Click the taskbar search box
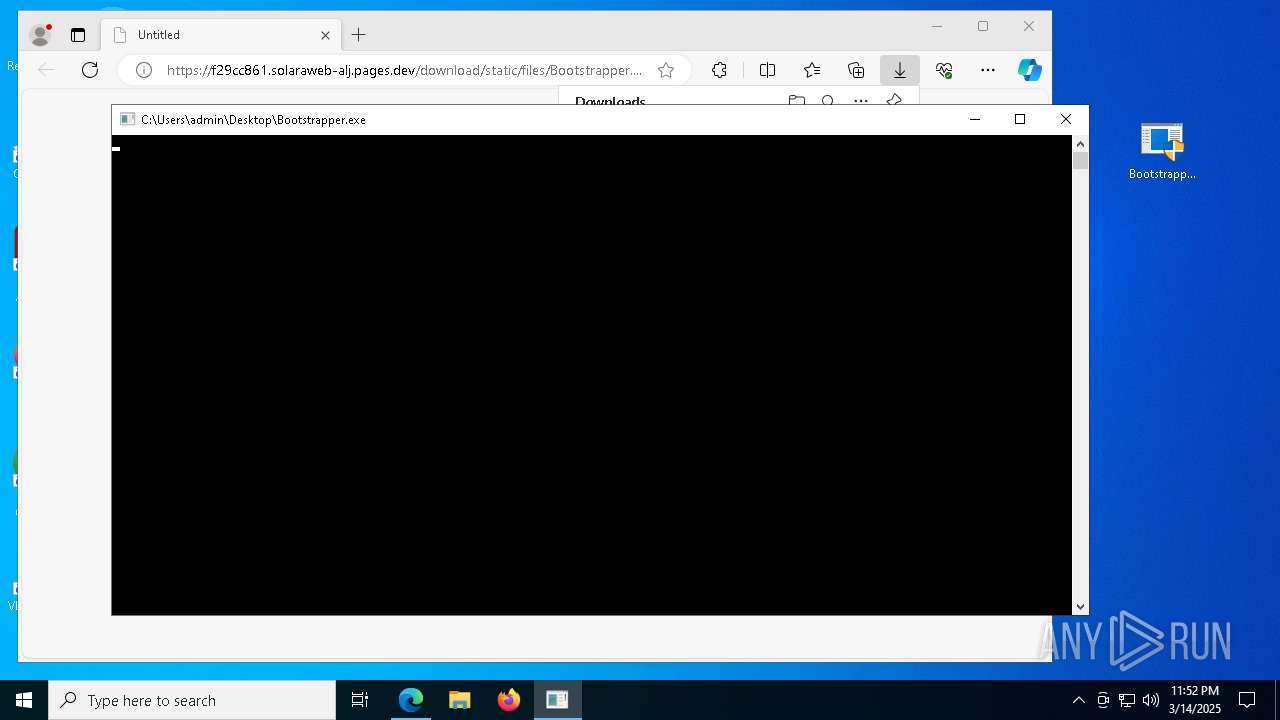Image resolution: width=1280 pixels, height=720 pixels. click(192, 700)
